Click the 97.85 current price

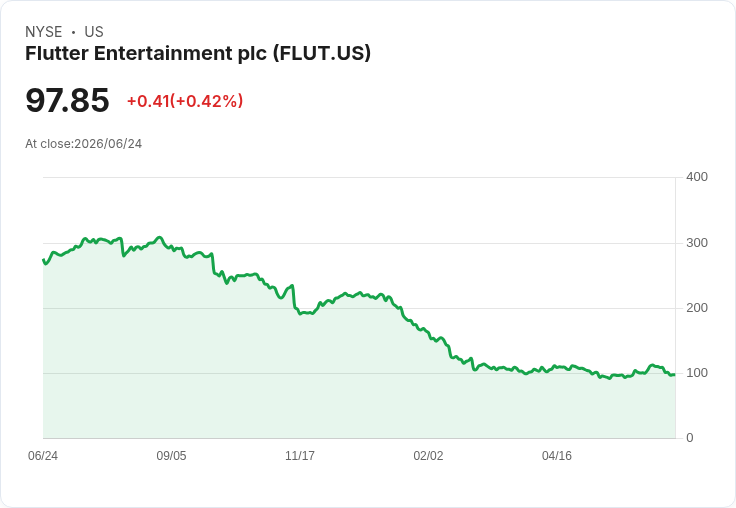tap(67, 100)
